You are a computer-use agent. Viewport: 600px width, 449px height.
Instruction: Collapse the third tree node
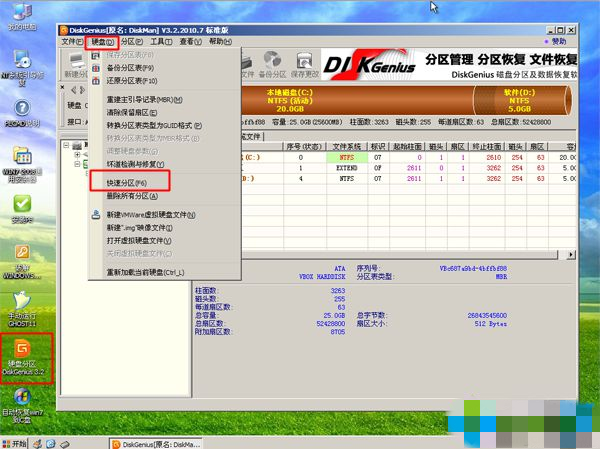(x=77, y=164)
